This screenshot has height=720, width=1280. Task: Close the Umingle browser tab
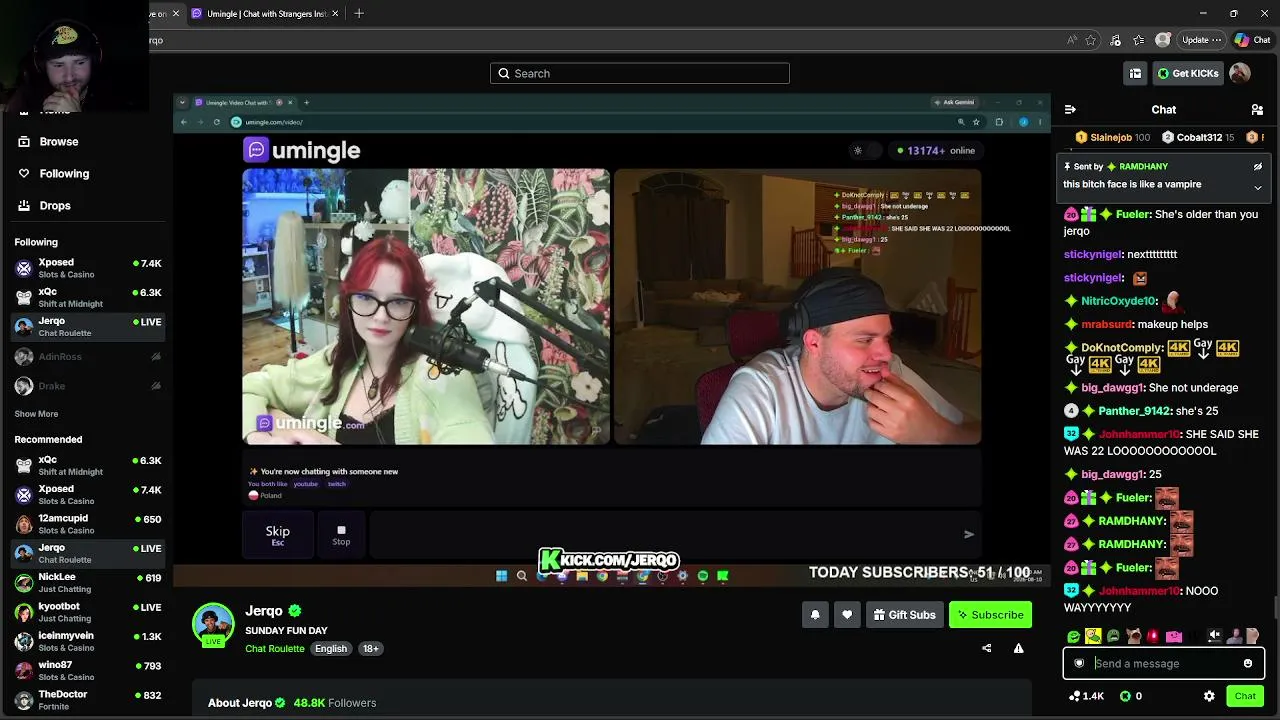click(x=335, y=13)
